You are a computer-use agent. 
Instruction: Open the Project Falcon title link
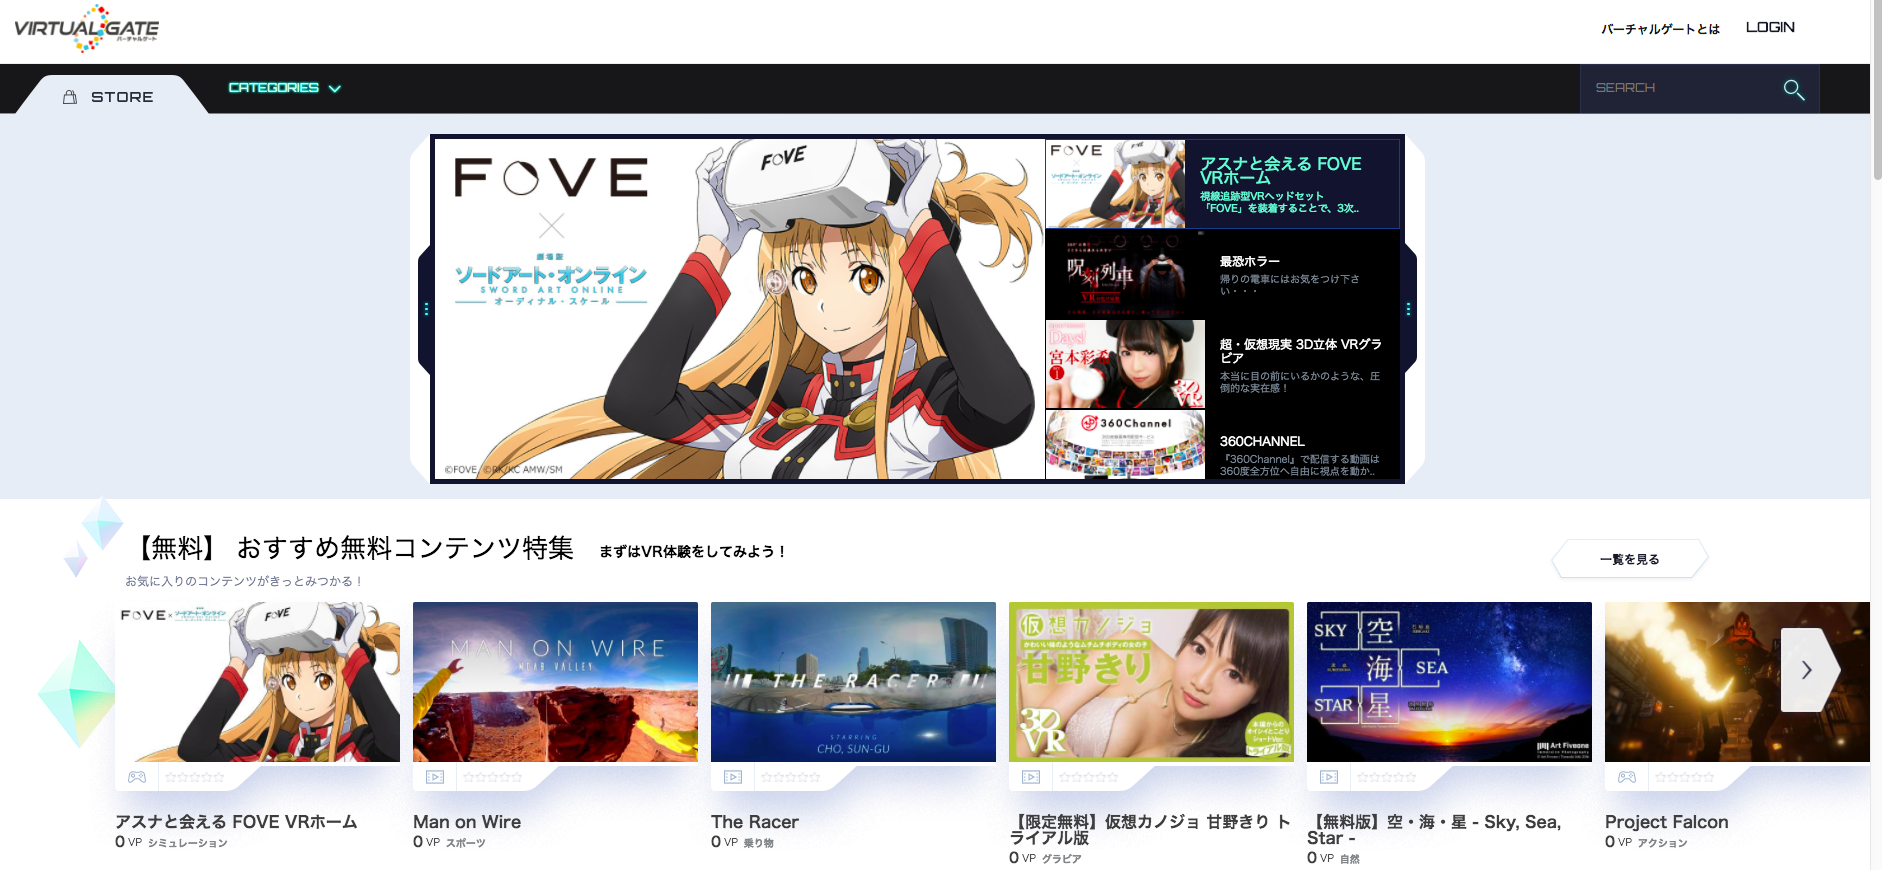point(1667,822)
